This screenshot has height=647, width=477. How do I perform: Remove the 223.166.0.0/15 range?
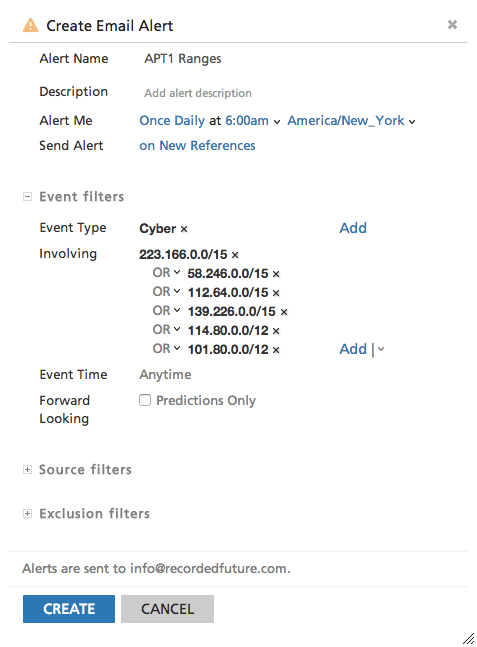(235, 255)
